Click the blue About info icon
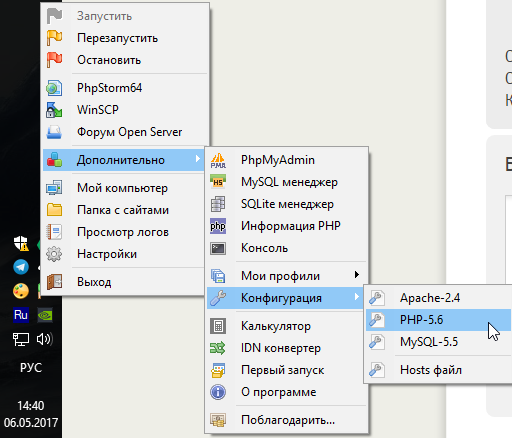Image resolution: width=512 pixels, height=438 pixels. pos(218,392)
